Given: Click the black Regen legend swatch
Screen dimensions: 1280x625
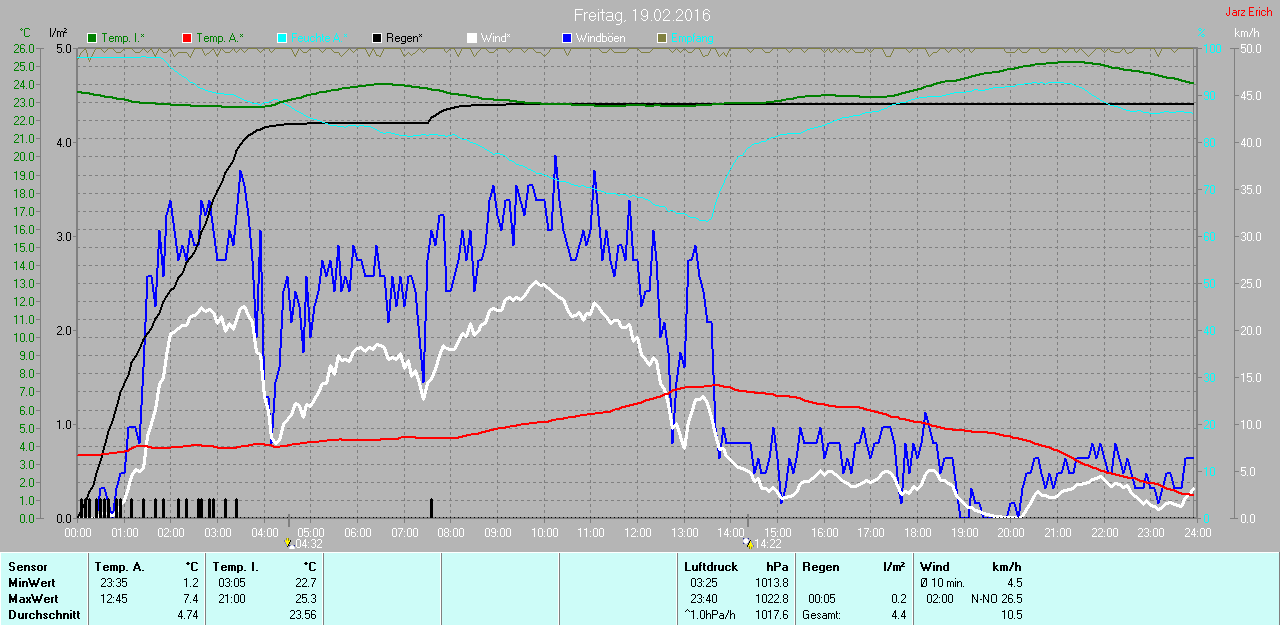Looking at the screenshot, I should [x=376, y=38].
